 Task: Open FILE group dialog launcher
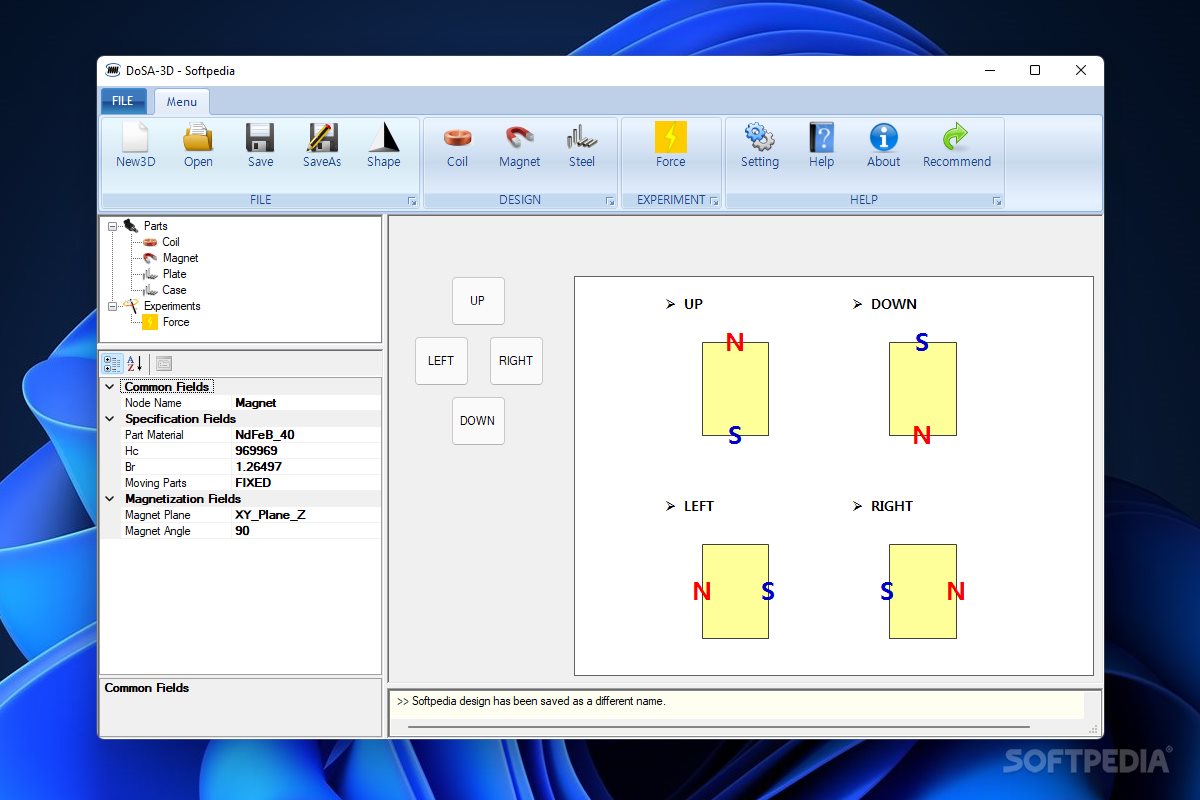[x=412, y=201]
